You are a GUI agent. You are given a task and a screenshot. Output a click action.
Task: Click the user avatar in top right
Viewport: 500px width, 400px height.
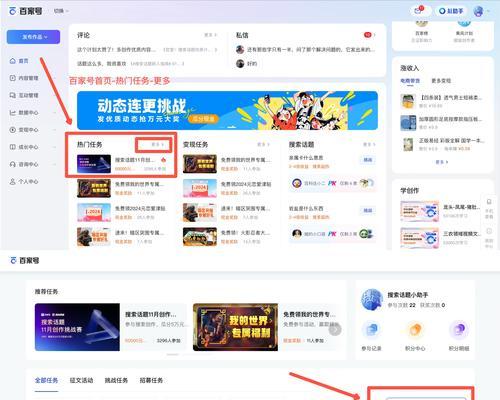479,11
